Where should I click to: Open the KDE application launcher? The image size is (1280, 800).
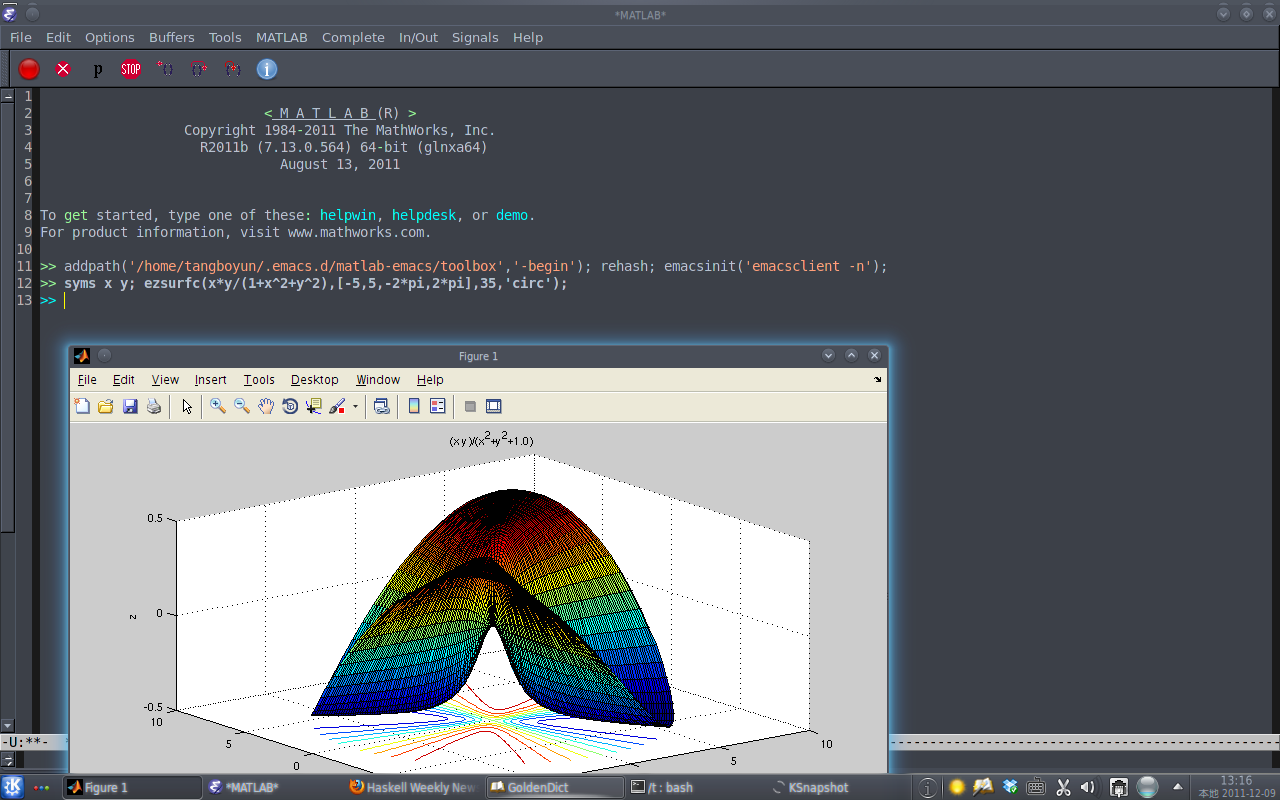[13, 787]
